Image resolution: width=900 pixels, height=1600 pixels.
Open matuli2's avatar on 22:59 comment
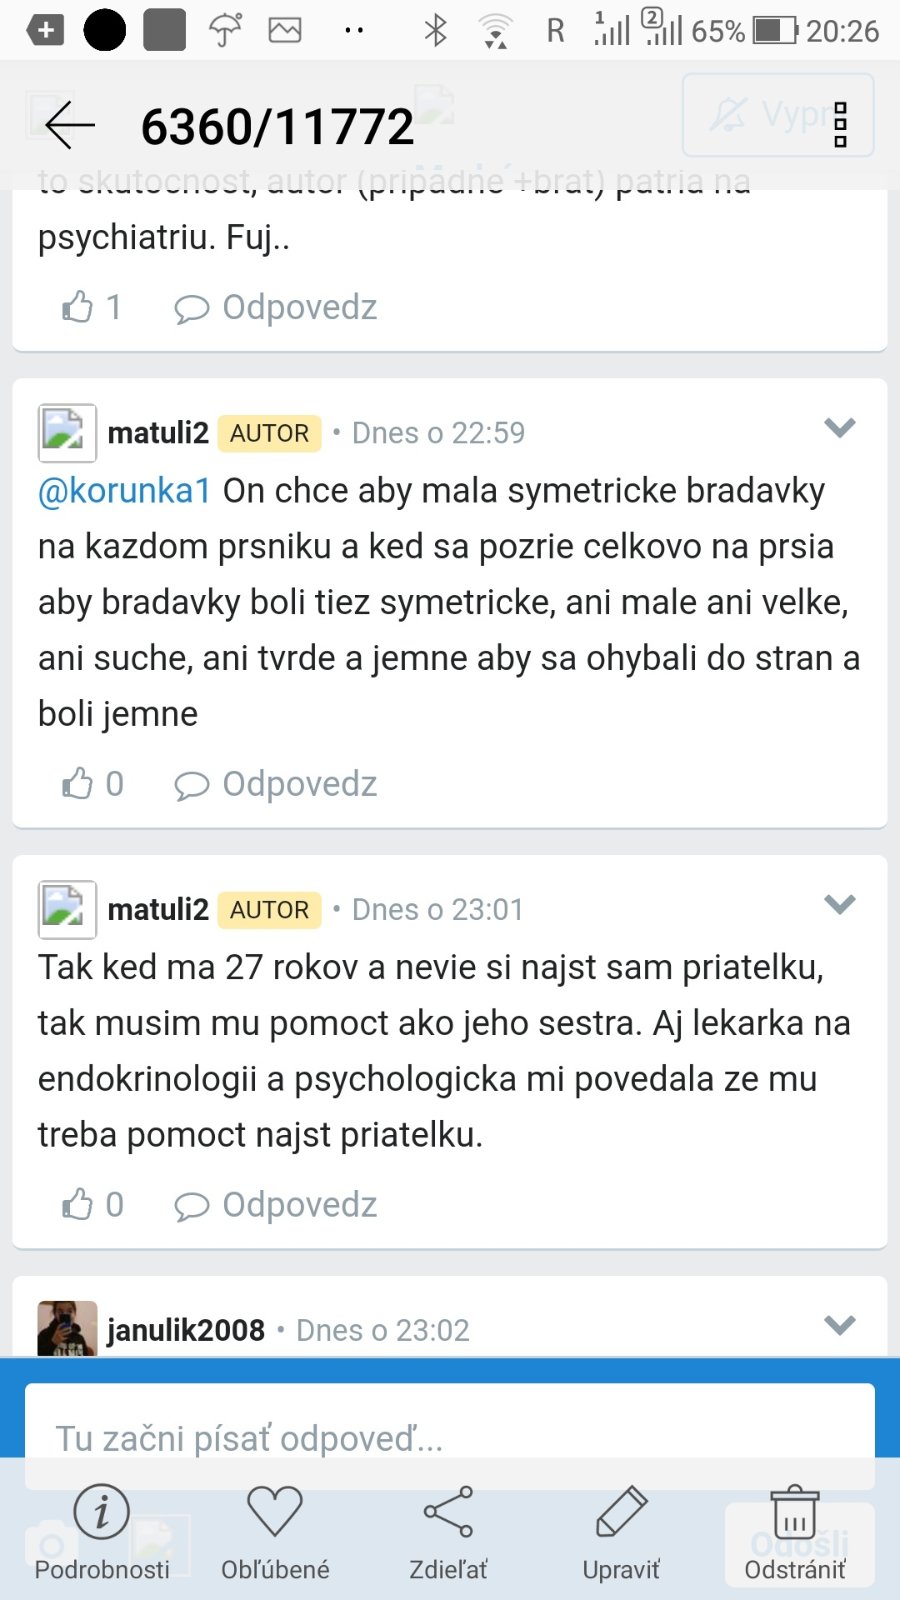pos(67,433)
